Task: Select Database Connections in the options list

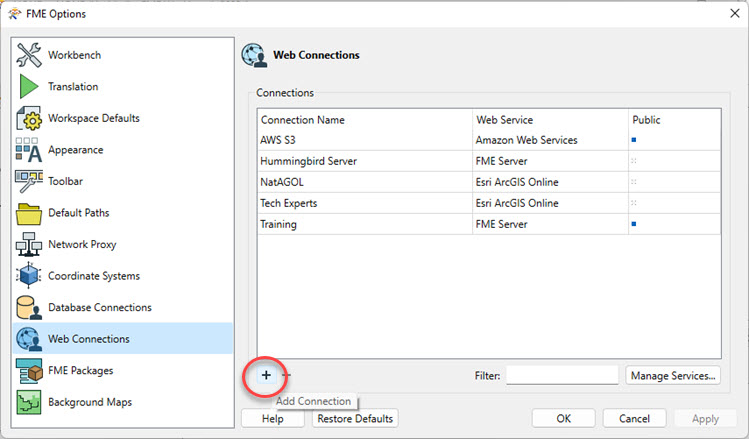Action: pyautogui.click(x=123, y=307)
